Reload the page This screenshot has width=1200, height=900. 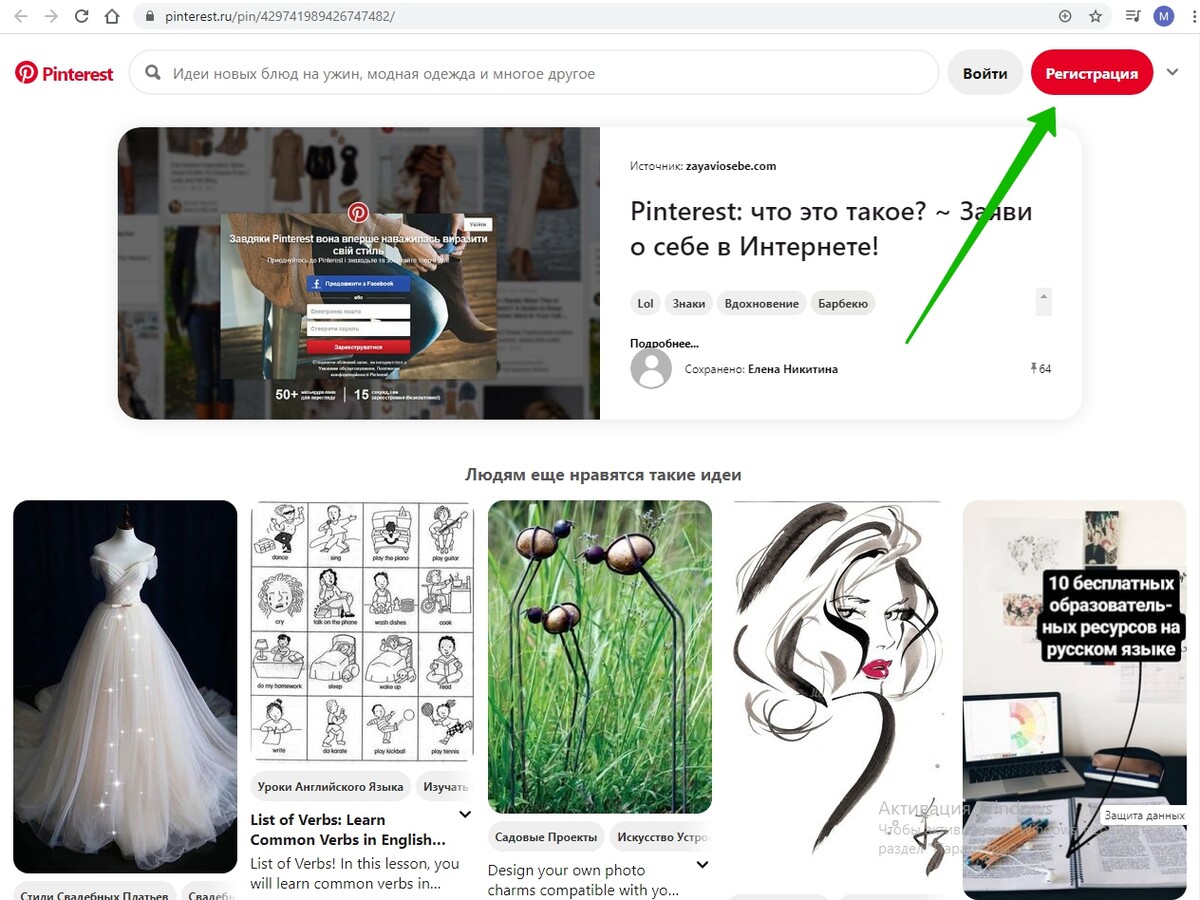pos(81,16)
